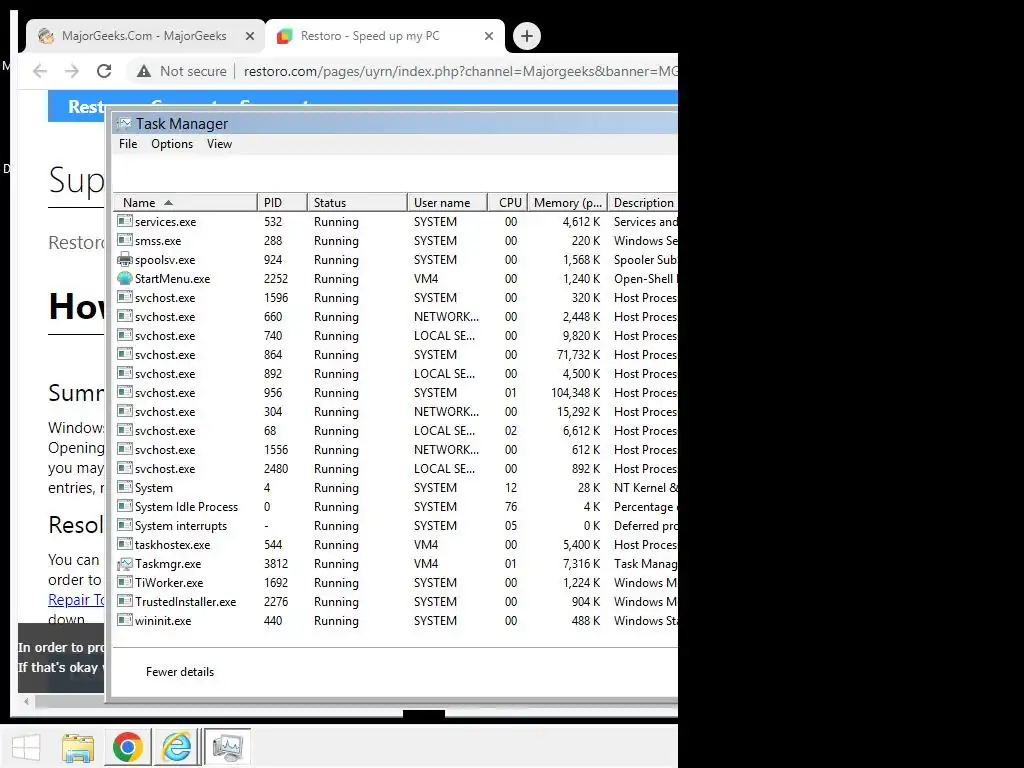Select svchost.exe with PID 892
This screenshot has width=1024, height=768.
(396, 374)
